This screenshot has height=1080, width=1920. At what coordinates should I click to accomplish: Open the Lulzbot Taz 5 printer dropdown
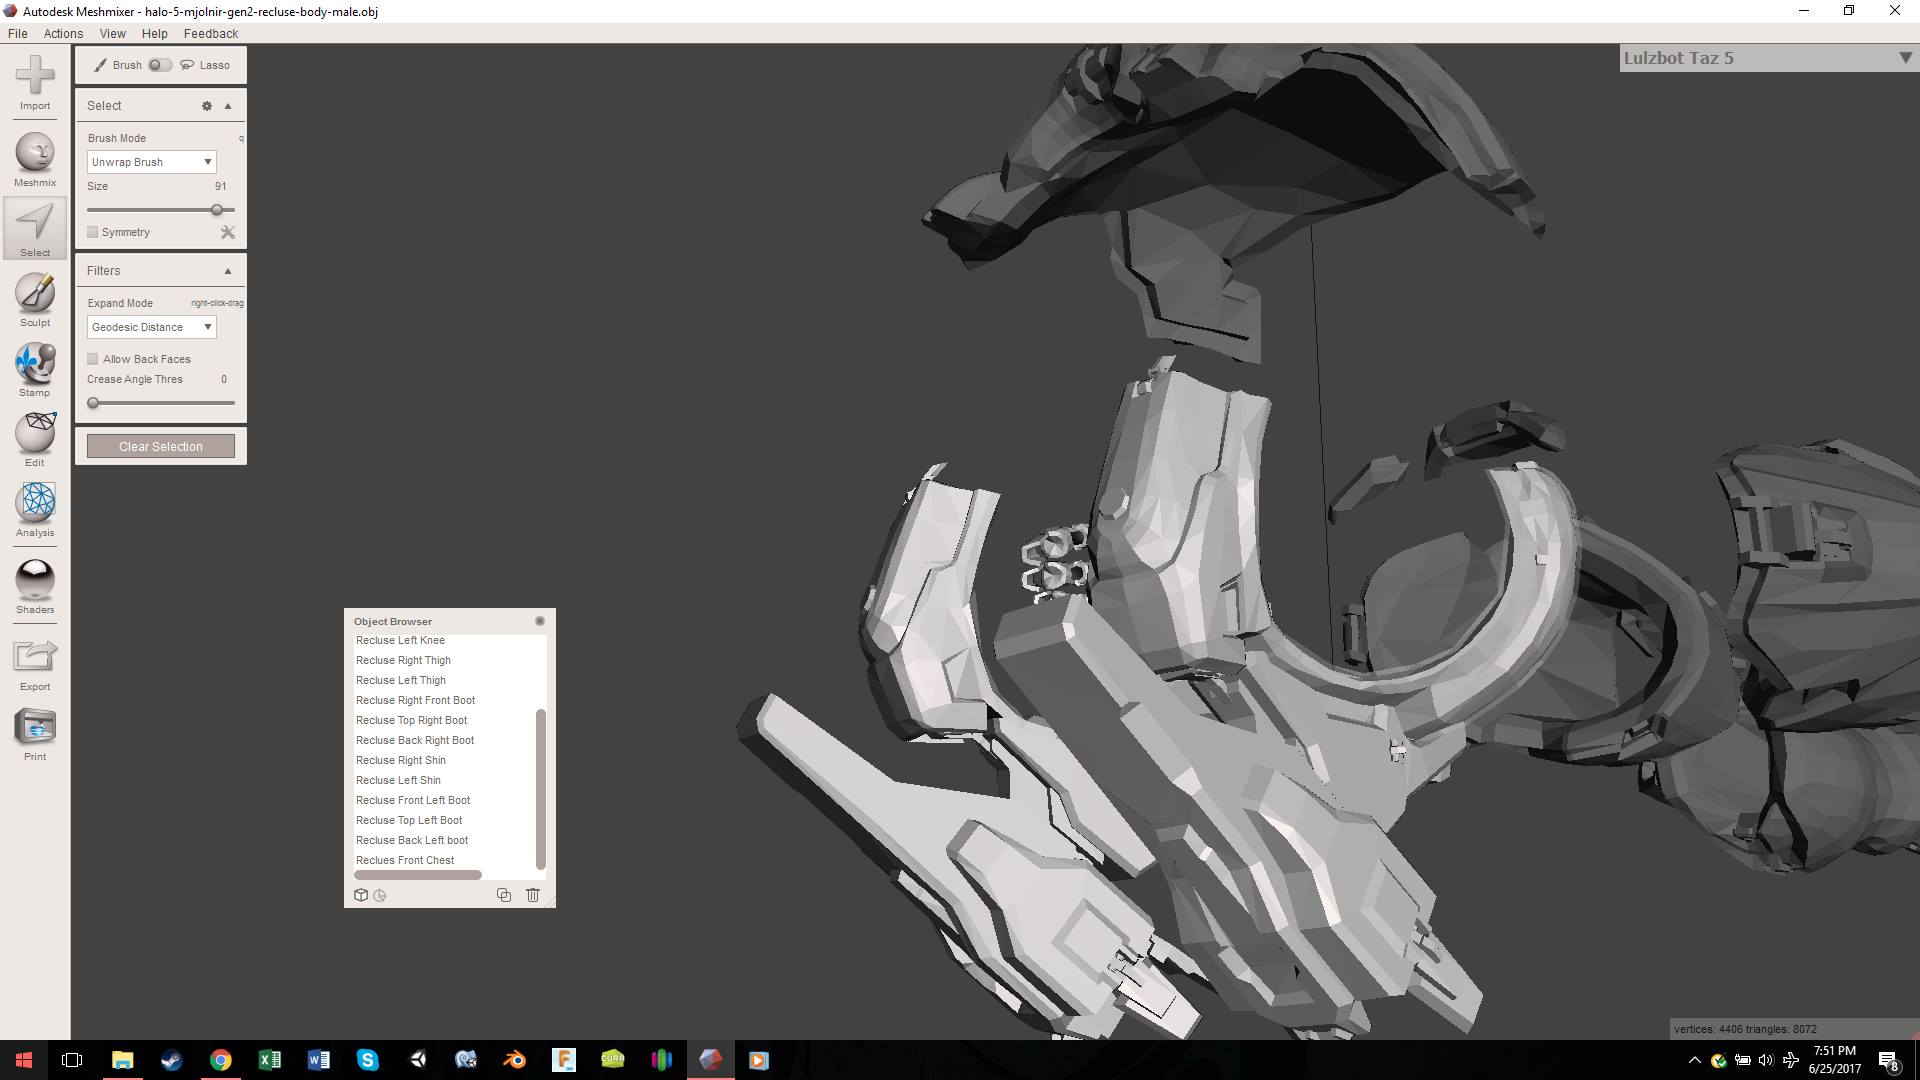[1768, 58]
